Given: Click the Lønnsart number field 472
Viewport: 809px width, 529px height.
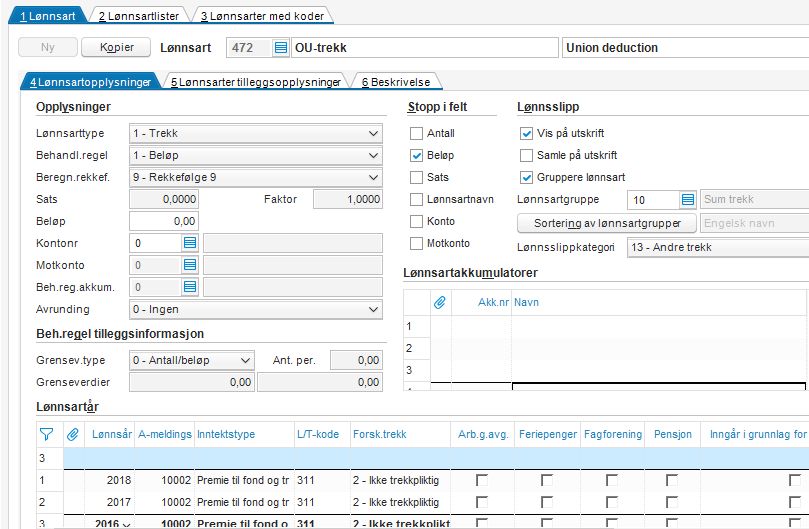Looking at the screenshot, I should point(250,47).
